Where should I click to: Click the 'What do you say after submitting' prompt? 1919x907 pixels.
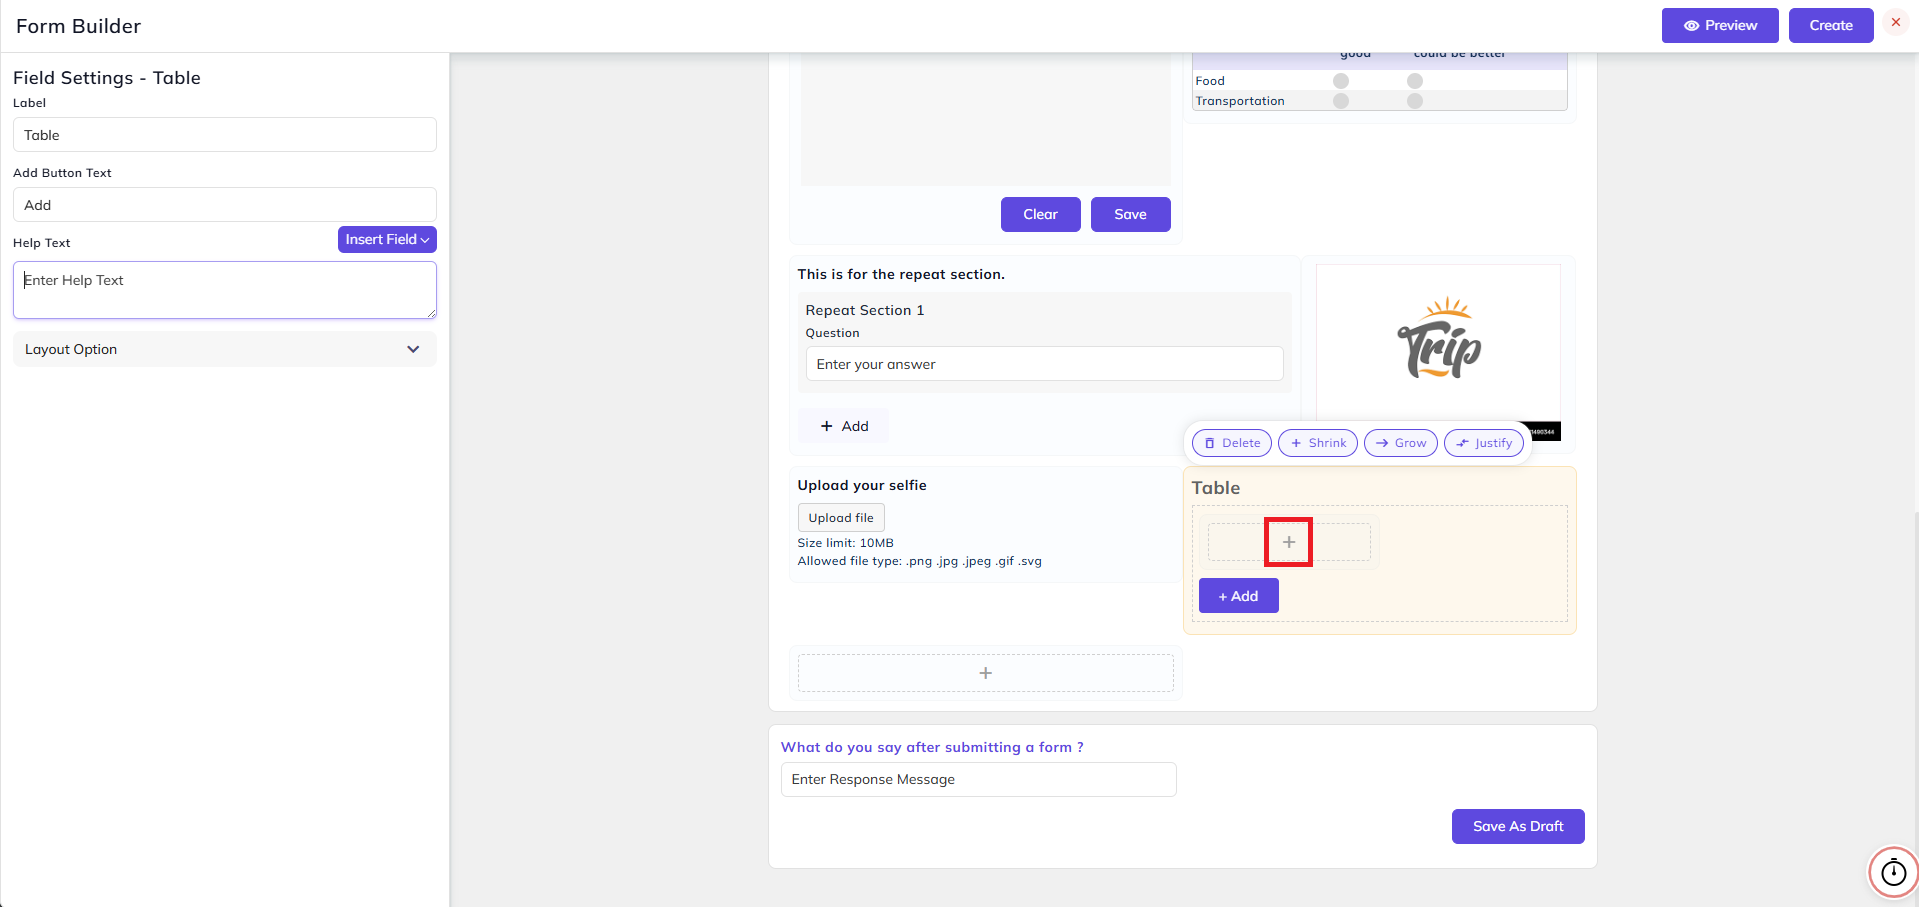932,747
